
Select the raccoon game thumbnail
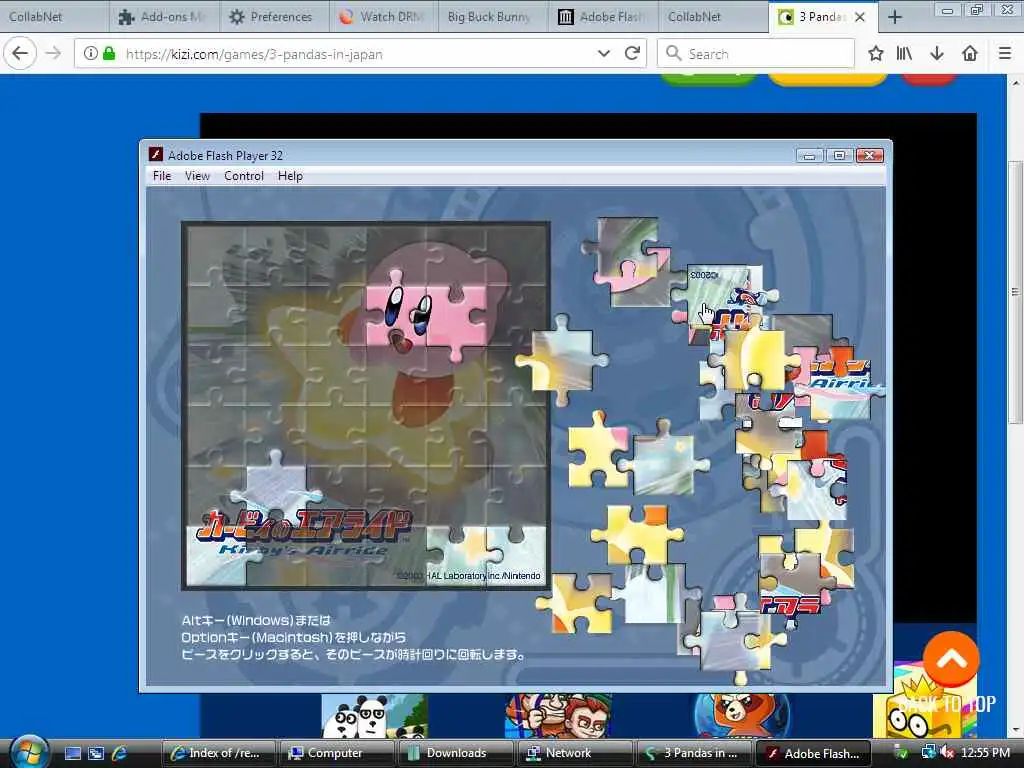[x=742, y=716]
